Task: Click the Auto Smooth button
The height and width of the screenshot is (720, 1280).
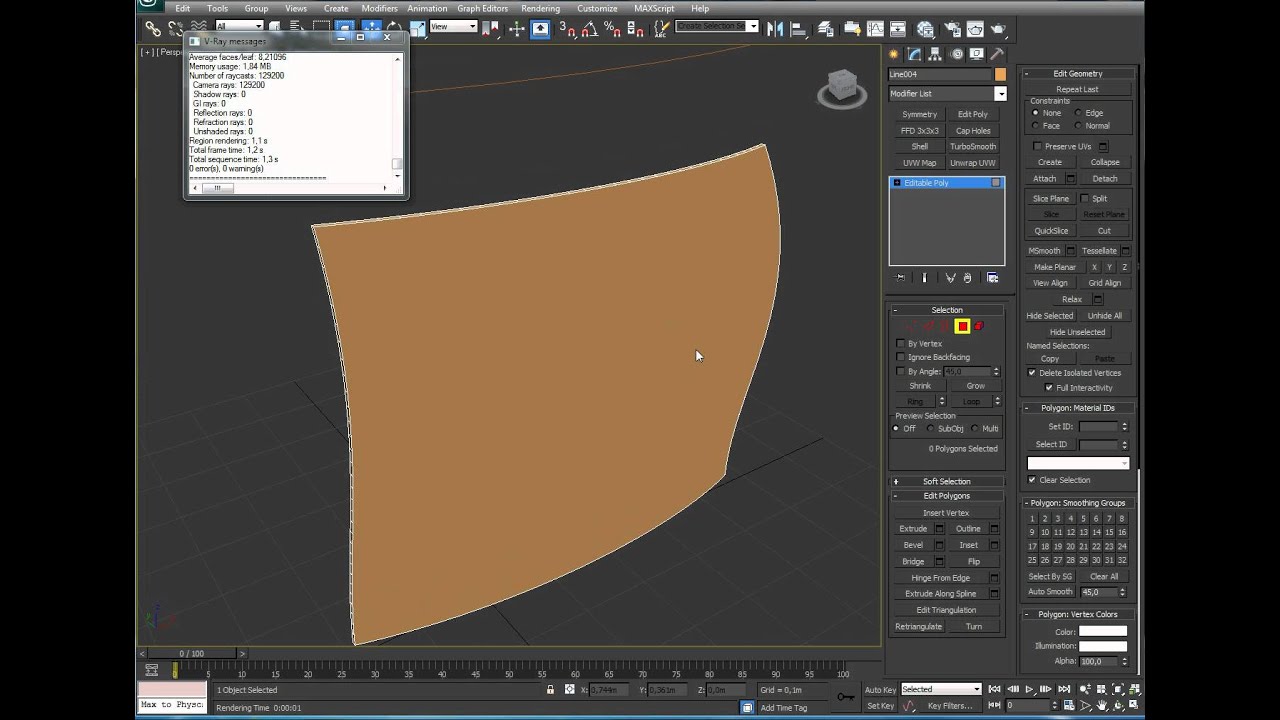Action: pyautogui.click(x=1050, y=592)
